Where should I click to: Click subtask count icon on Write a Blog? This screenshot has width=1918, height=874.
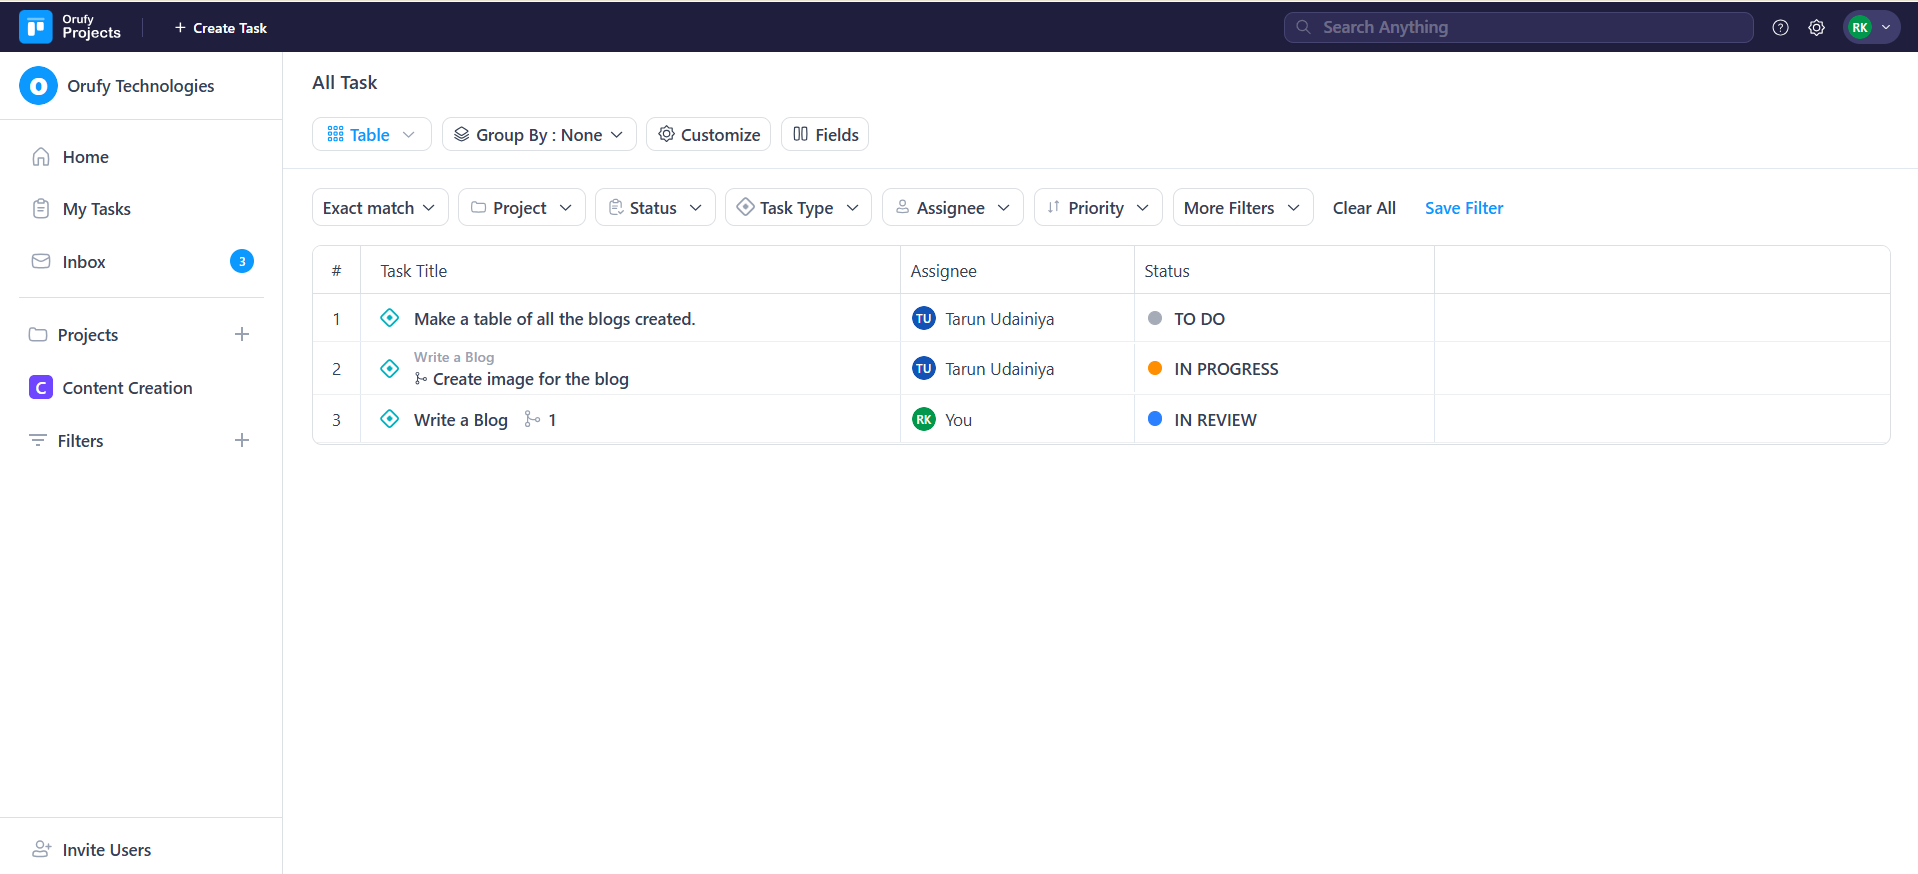pos(532,420)
